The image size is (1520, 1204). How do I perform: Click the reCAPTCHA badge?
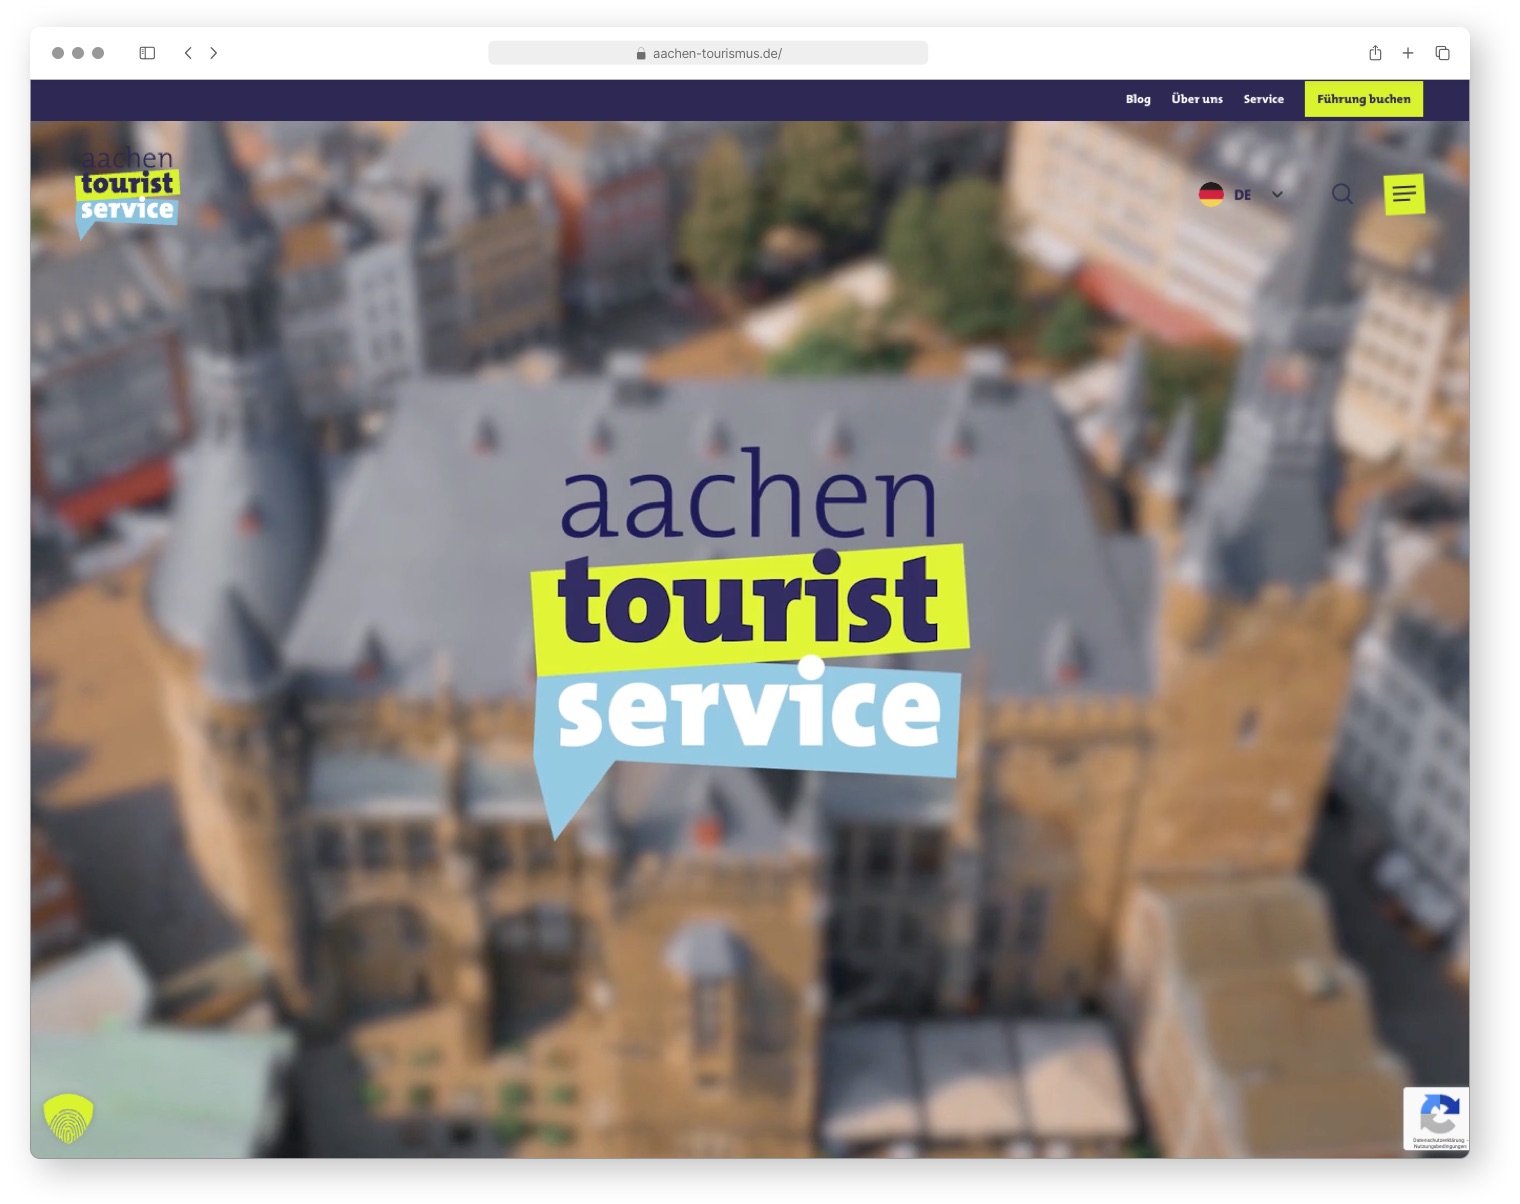[x=1436, y=1119]
